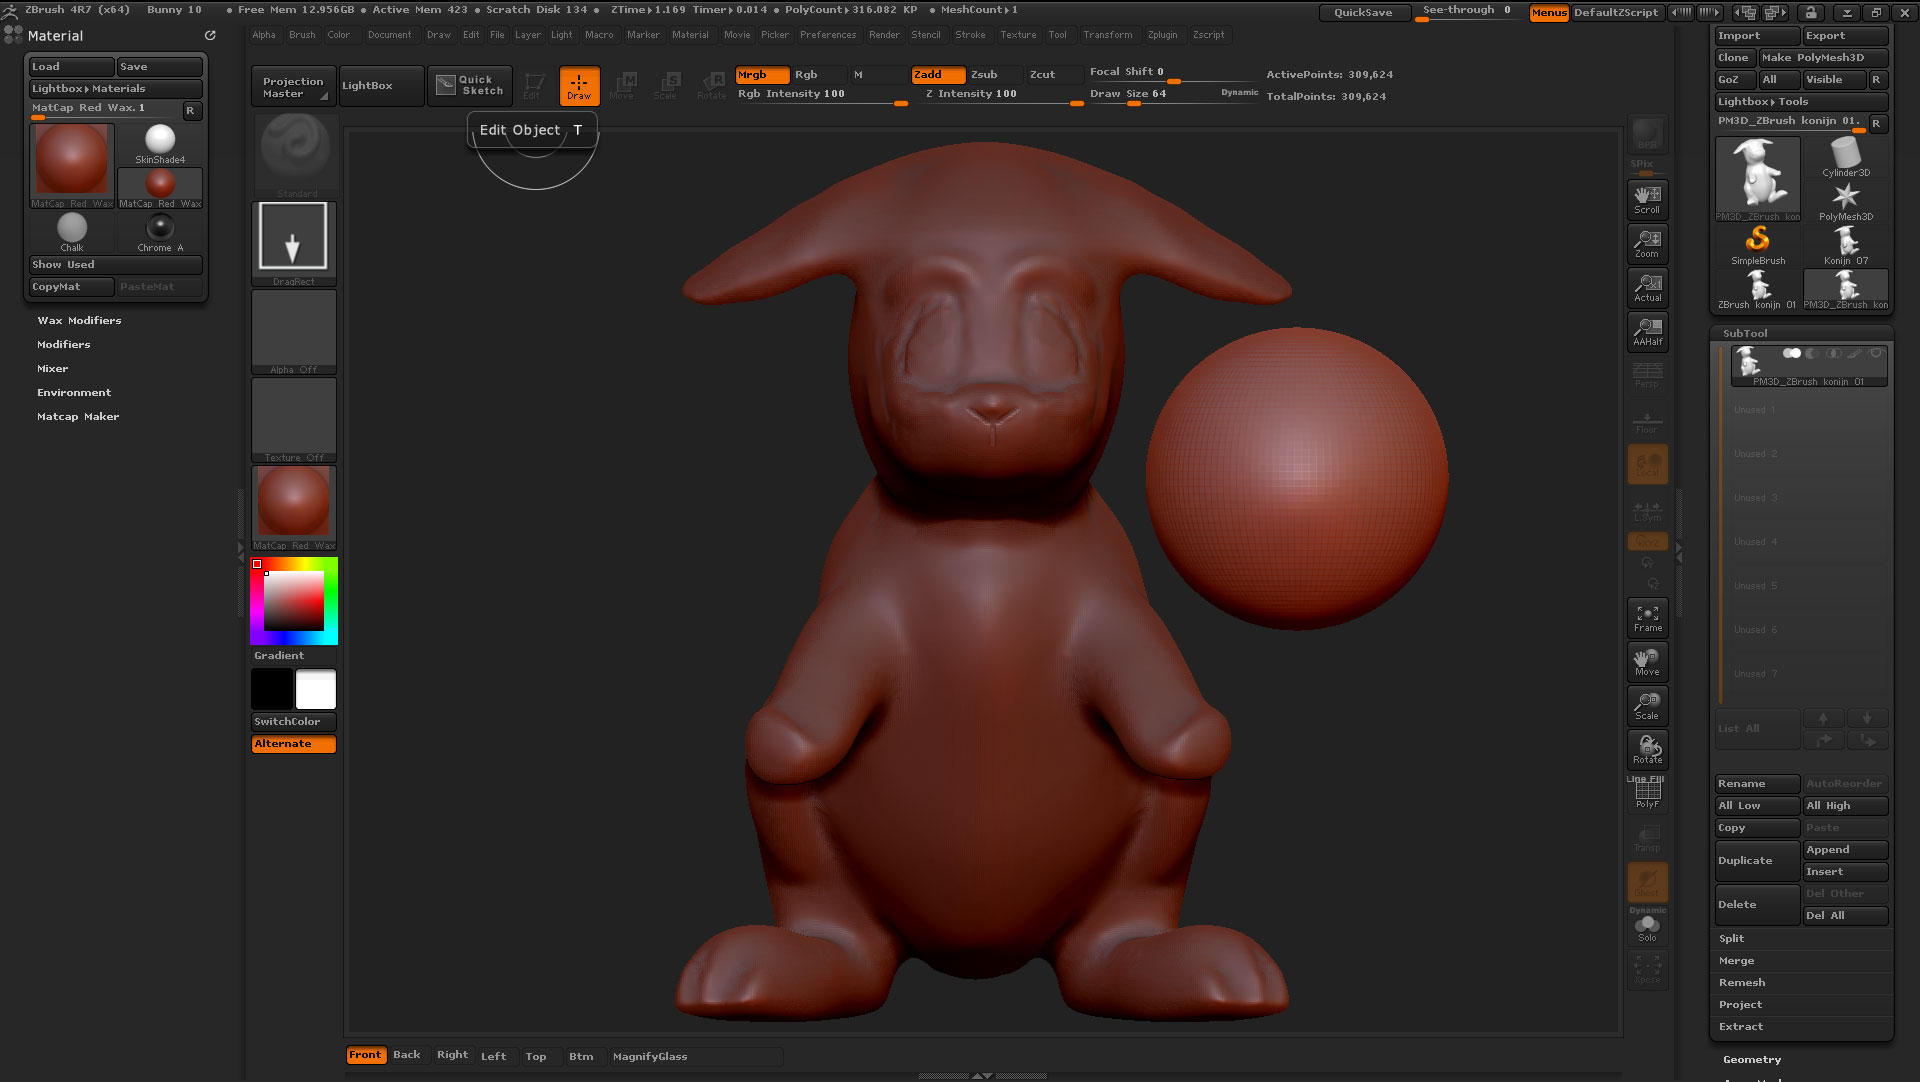Click the Scroll canvas icon
Viewport: 1920px width, 1082px height.
pos(1647,200)
